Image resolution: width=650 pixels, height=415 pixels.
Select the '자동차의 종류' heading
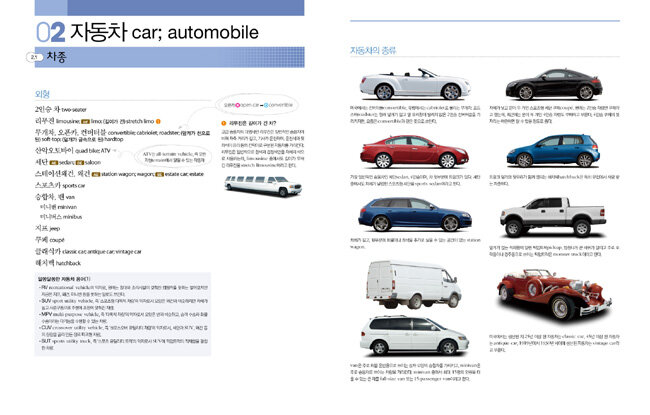click(x=371, y=50)
